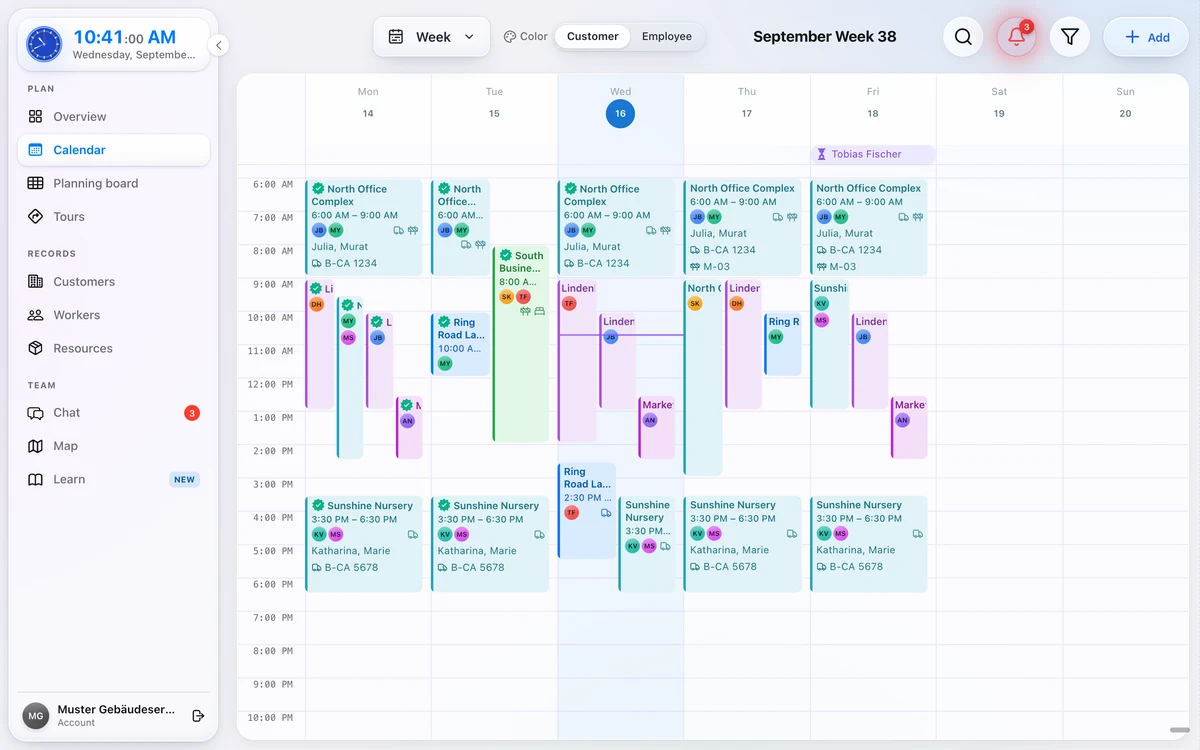The width and height of the screenshot is (1200, 750).
Task: Open Chat with 3 unread
Action: click(114, 413)
